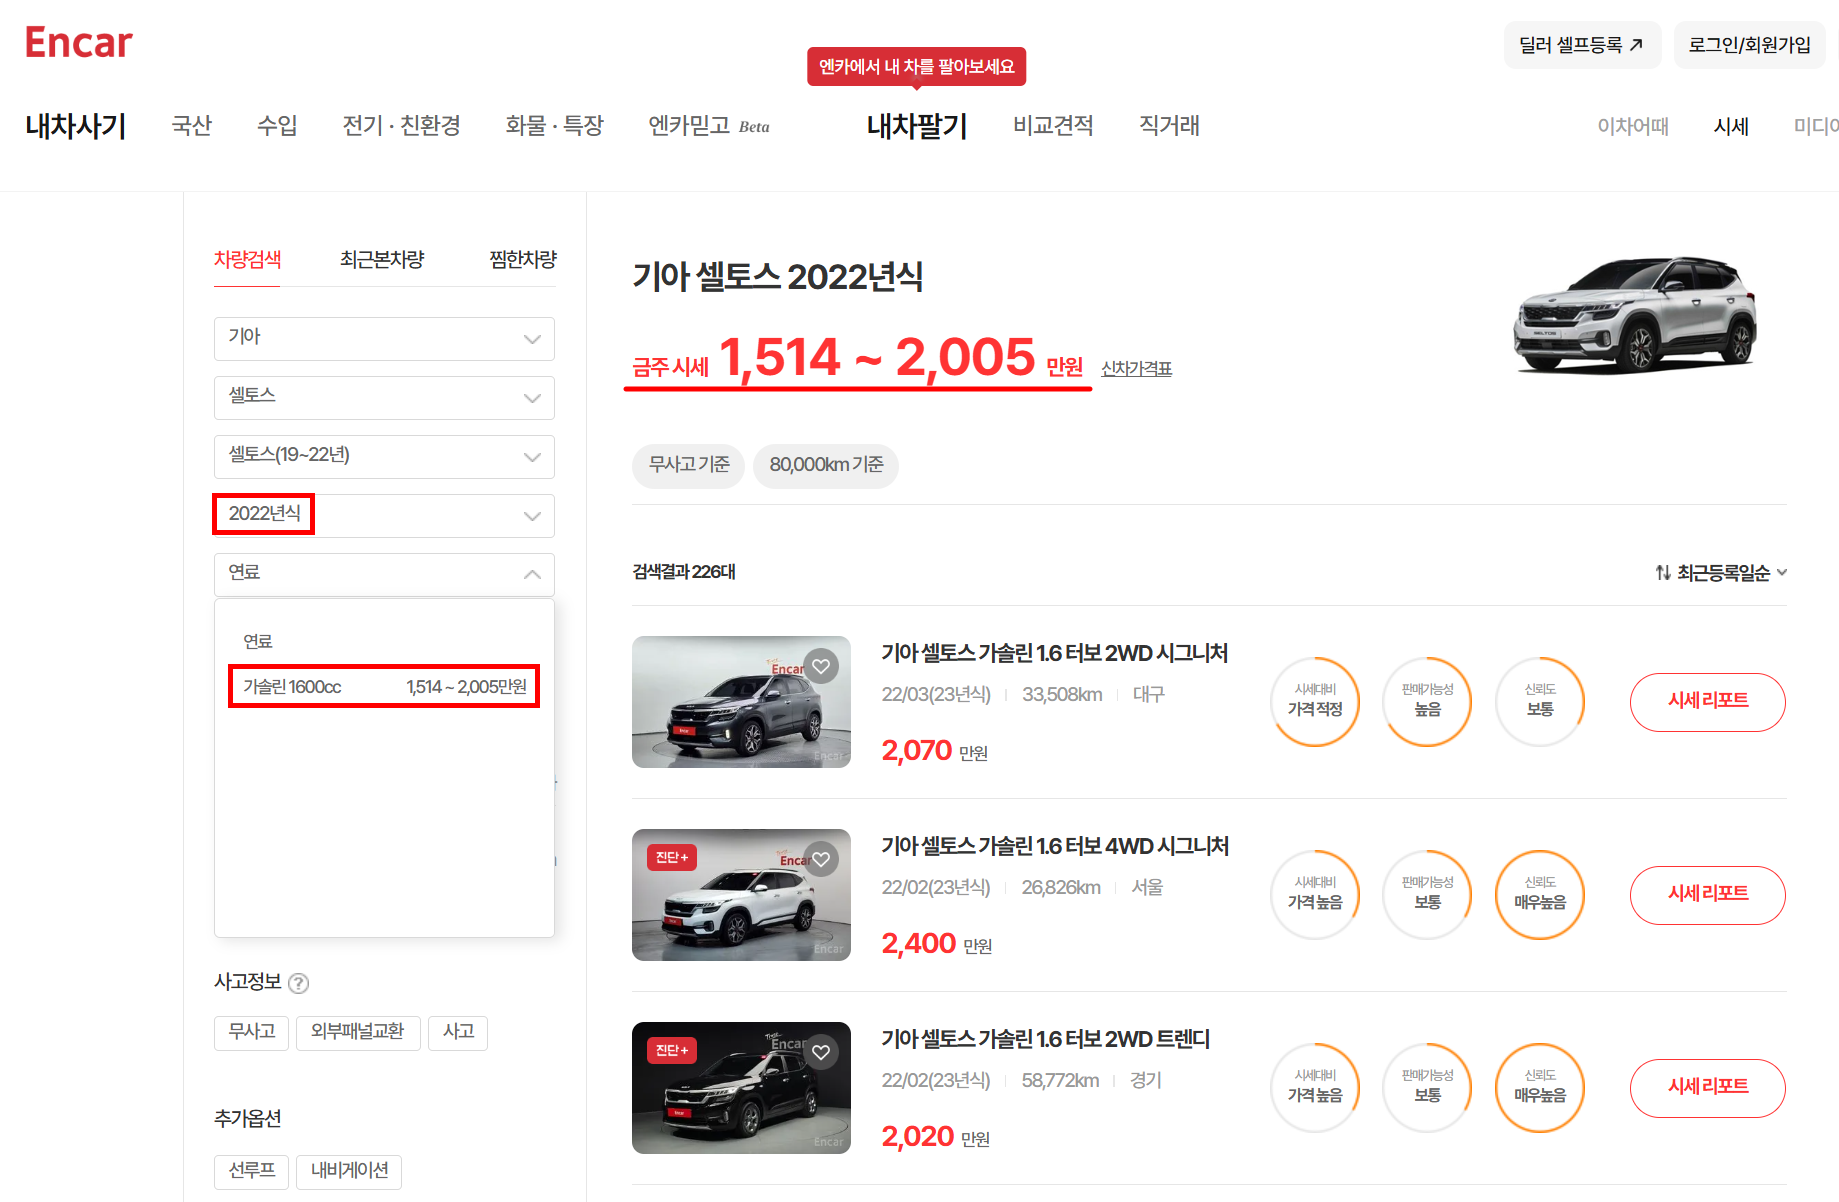Favorite the 4WD 시그니처 listing heart icon
This screenshot has height=1202, width=1839.
tap(821, 859)
